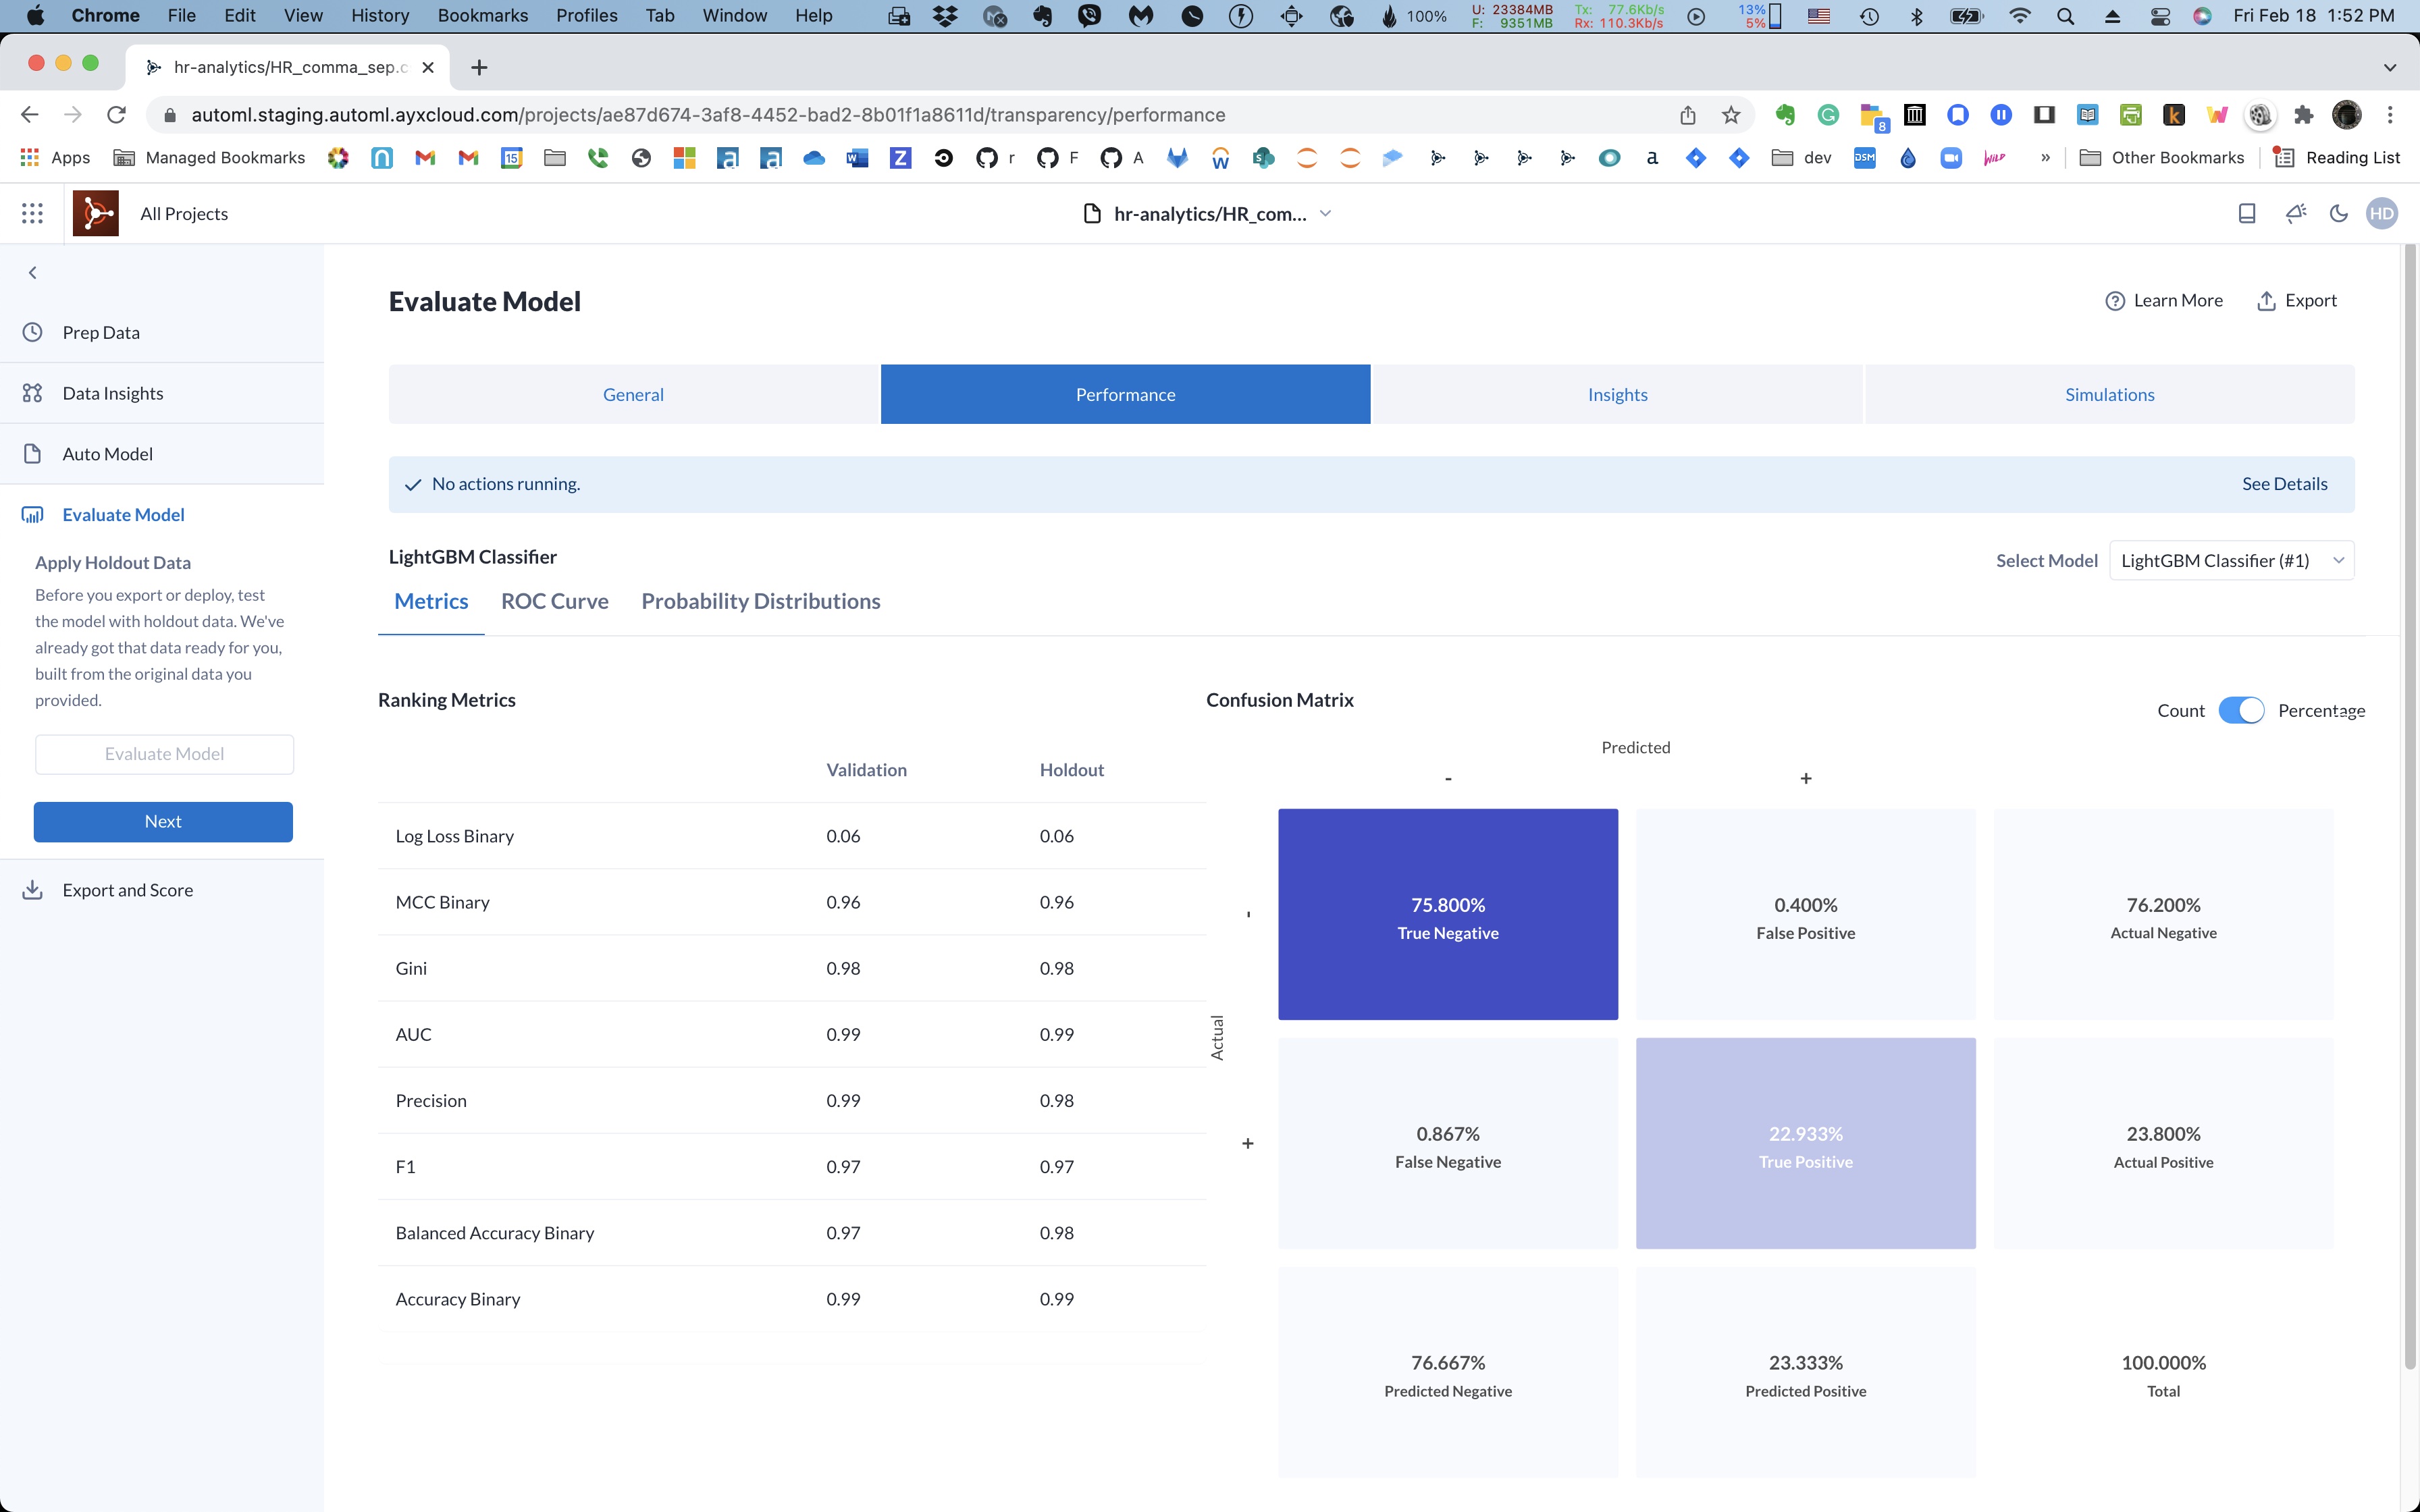Expand the hr-analytics breadcrumb dropdown
Viewport: 2420px width, 1512px height.
pyautogui.click(x=1326, y=213)
